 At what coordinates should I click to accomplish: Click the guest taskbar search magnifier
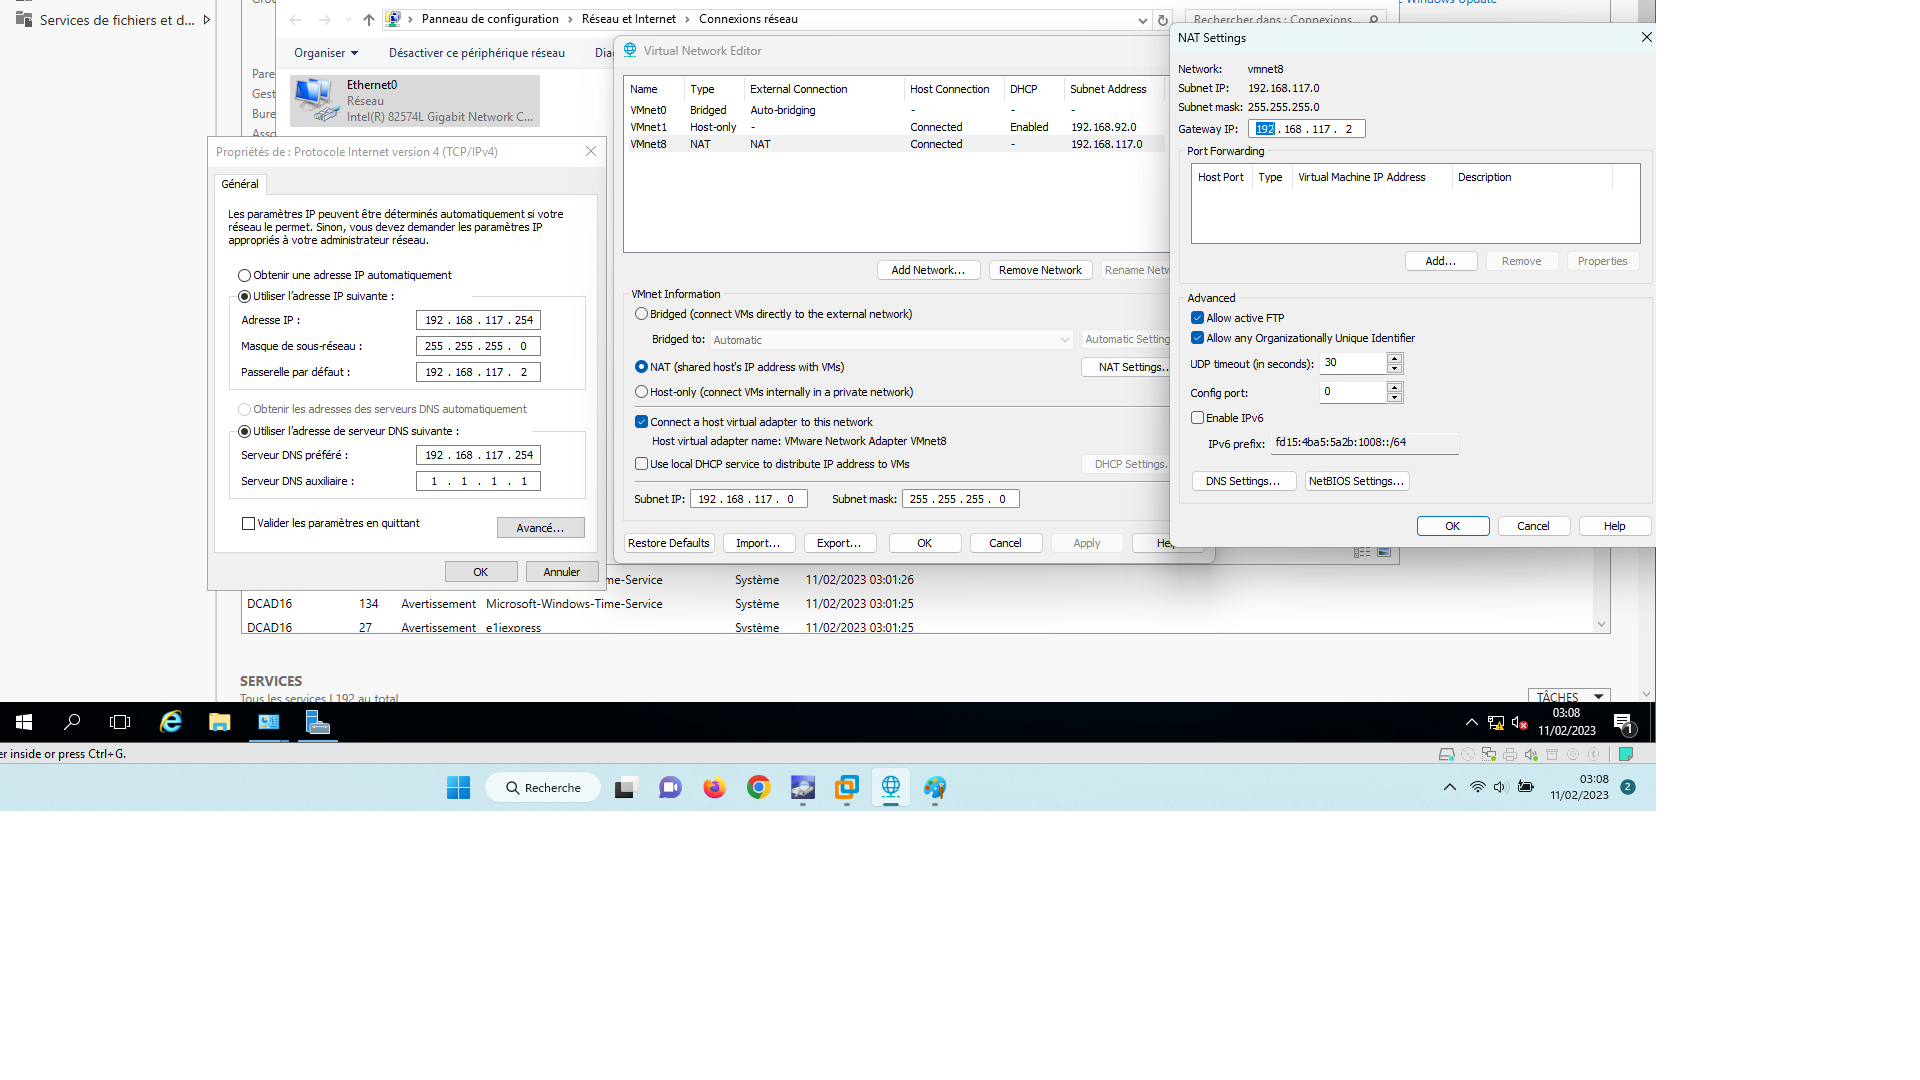[x=72, y=722]
